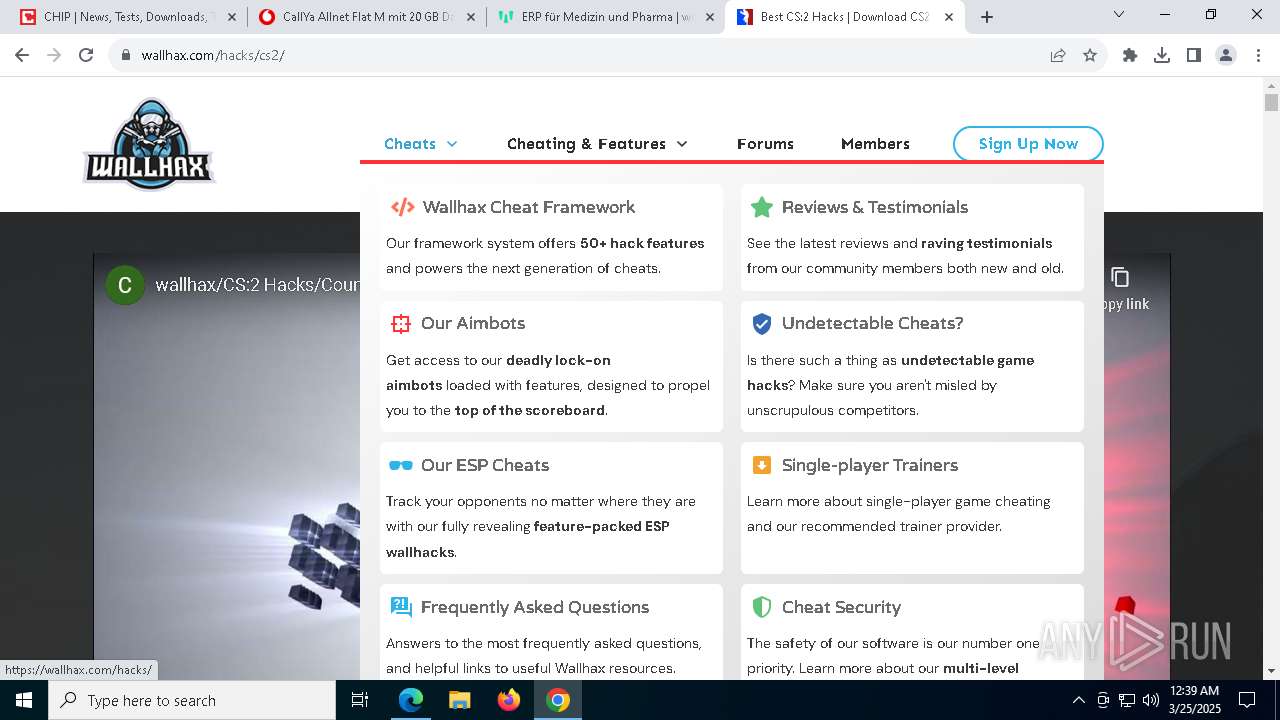Click the share this page icon
The height and width of the screenshot is (720, 1280).
[1058, 55]
